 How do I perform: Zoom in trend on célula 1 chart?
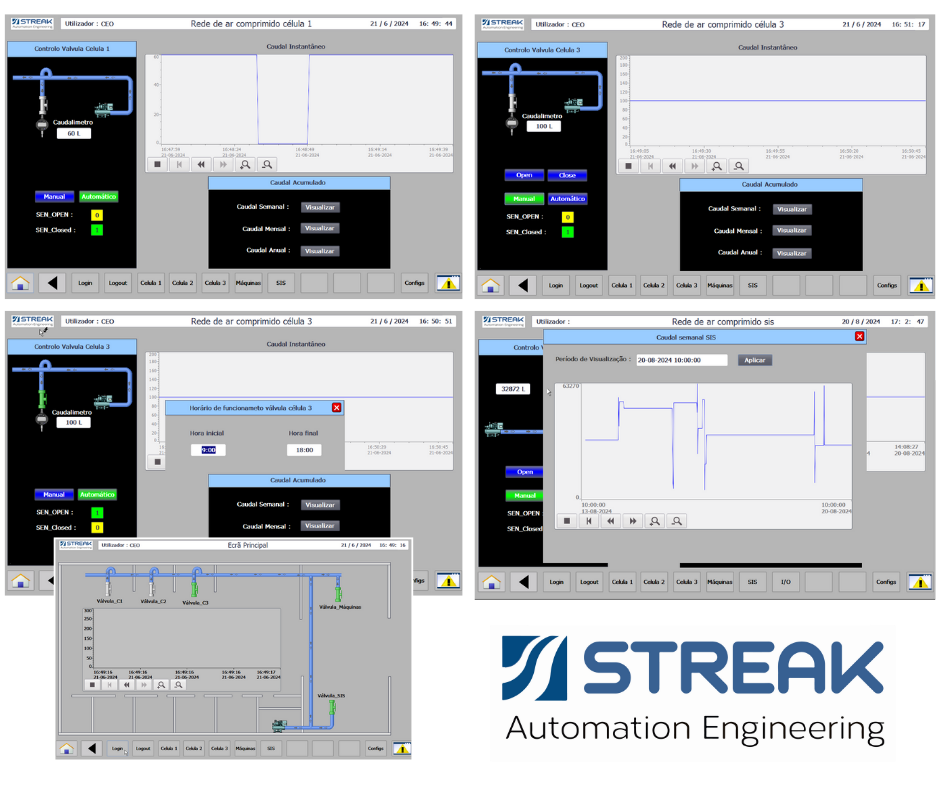point(244,164)
